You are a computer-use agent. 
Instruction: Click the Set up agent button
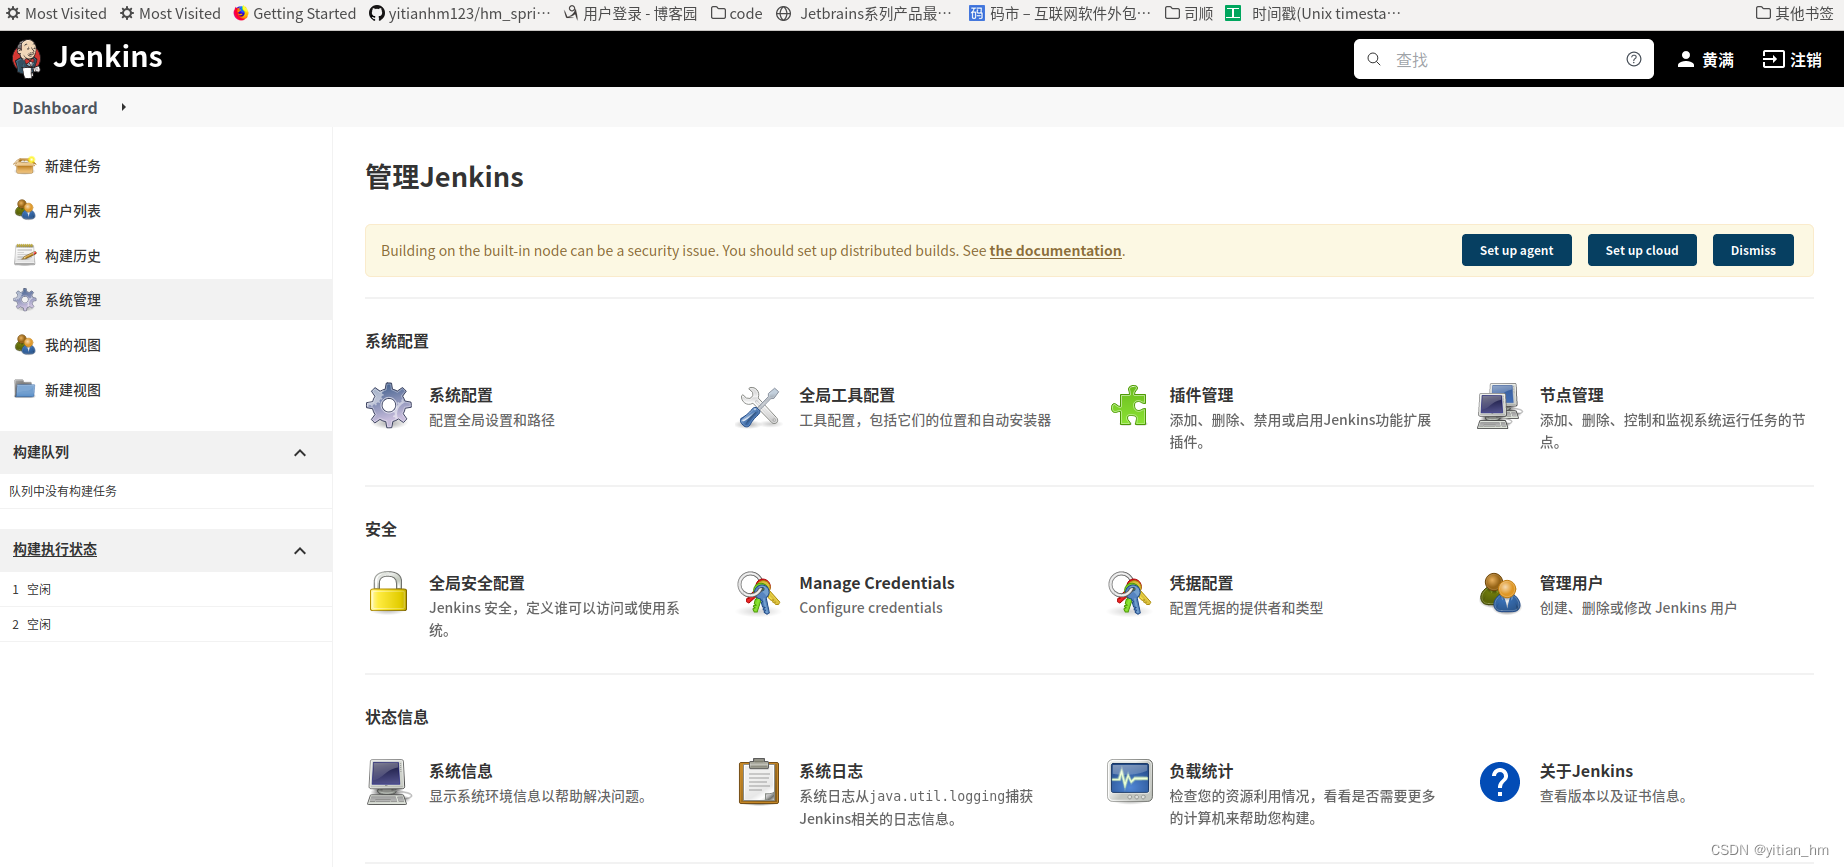tap(1516, 250)
